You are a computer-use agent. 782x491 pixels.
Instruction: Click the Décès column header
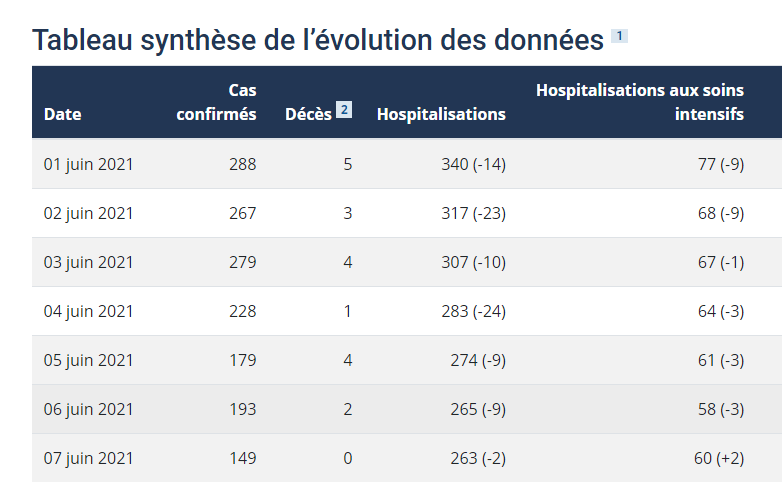[308, 114]
